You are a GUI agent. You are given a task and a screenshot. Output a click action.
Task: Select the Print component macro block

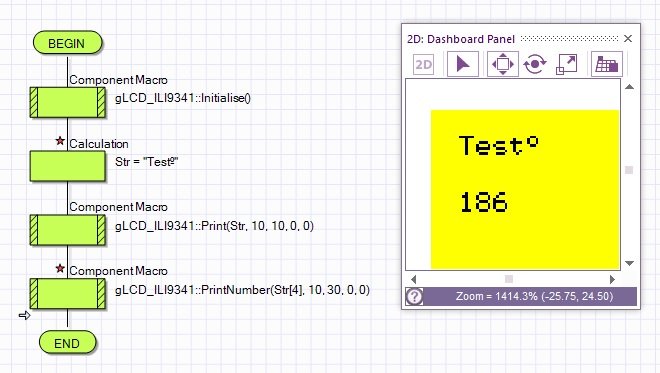click(x=67, y=230)
